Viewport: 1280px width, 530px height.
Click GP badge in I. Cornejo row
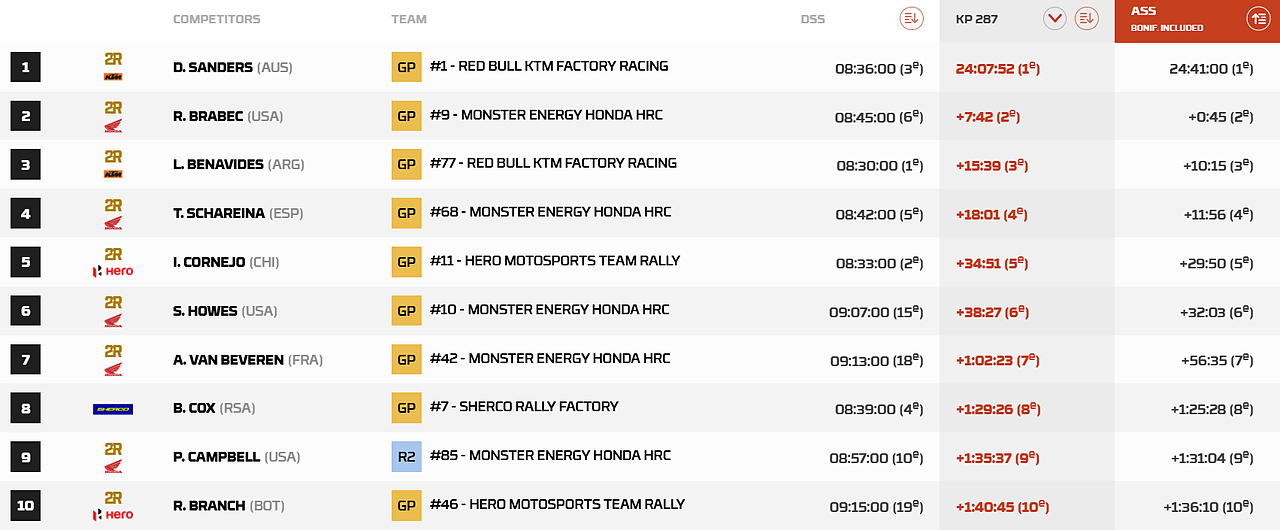coord(406,262)
